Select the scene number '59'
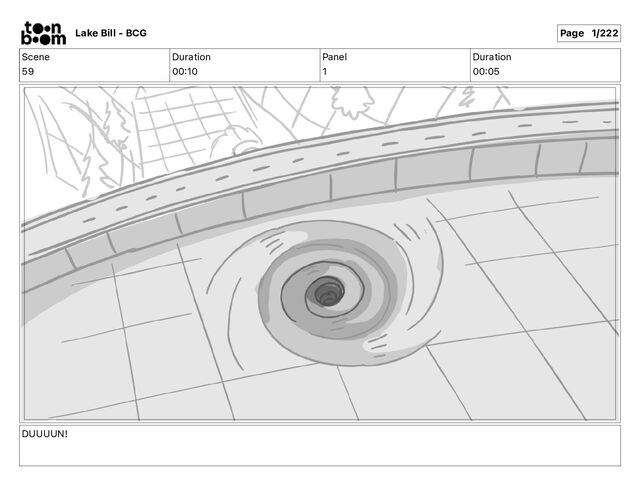Image resolution: width=640 pixels, height=495 pixels. click(28, 71)
